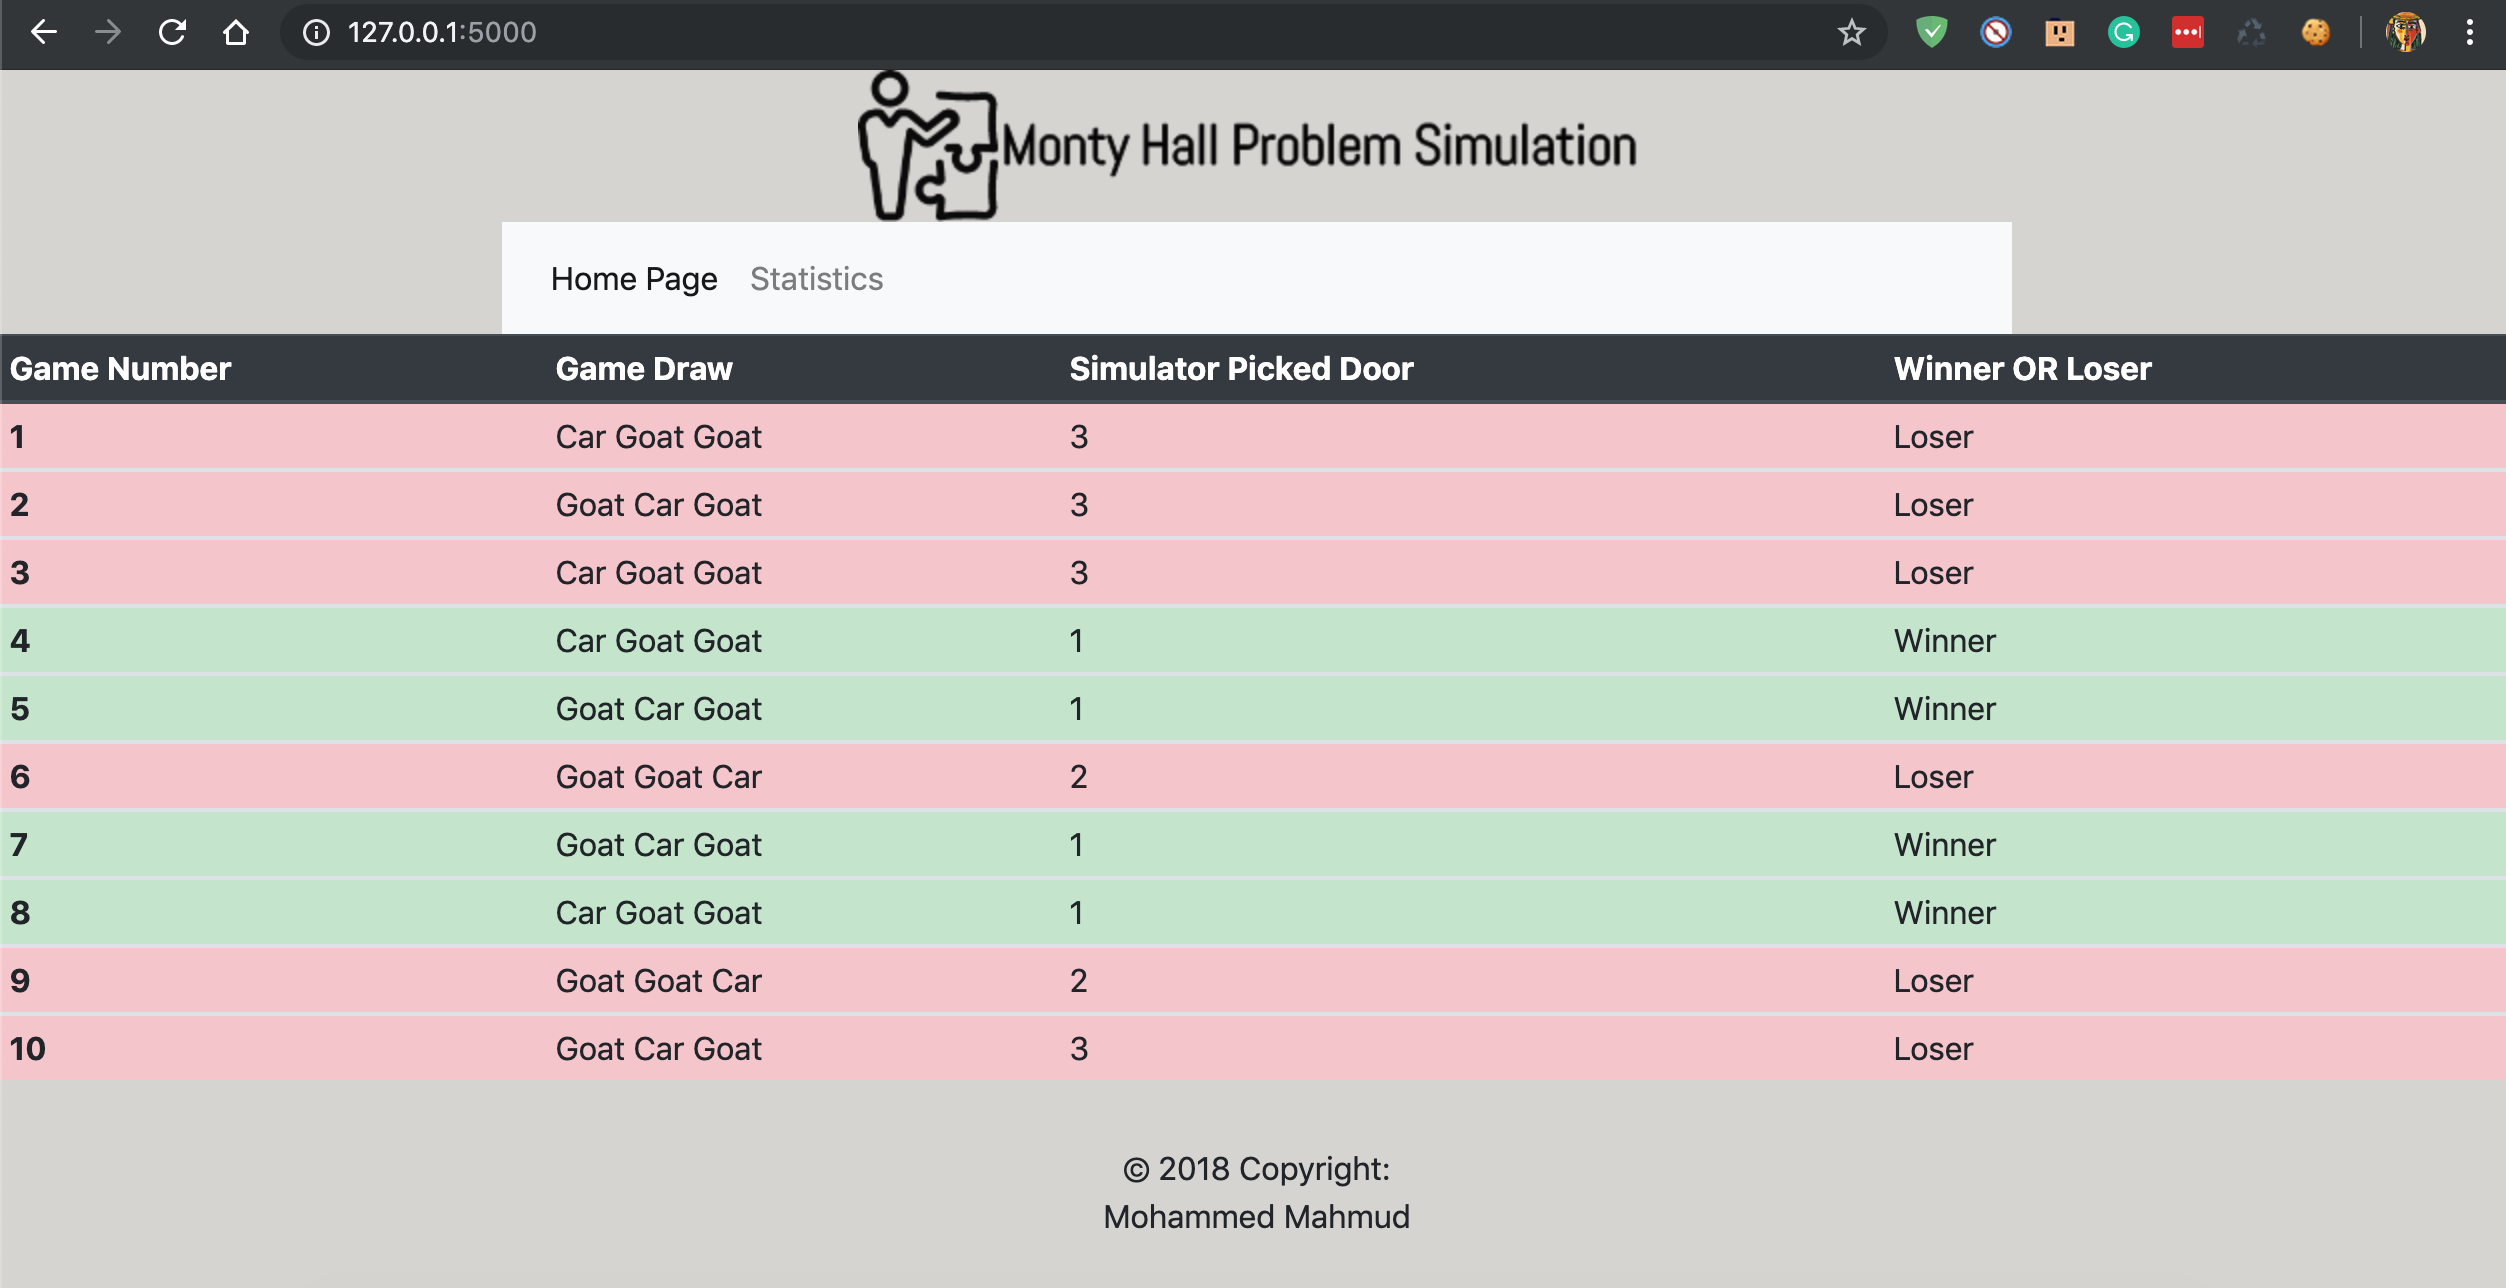2506x1288 pixels.
Task: Click the Game Number column header
Action: pos(121,369)
